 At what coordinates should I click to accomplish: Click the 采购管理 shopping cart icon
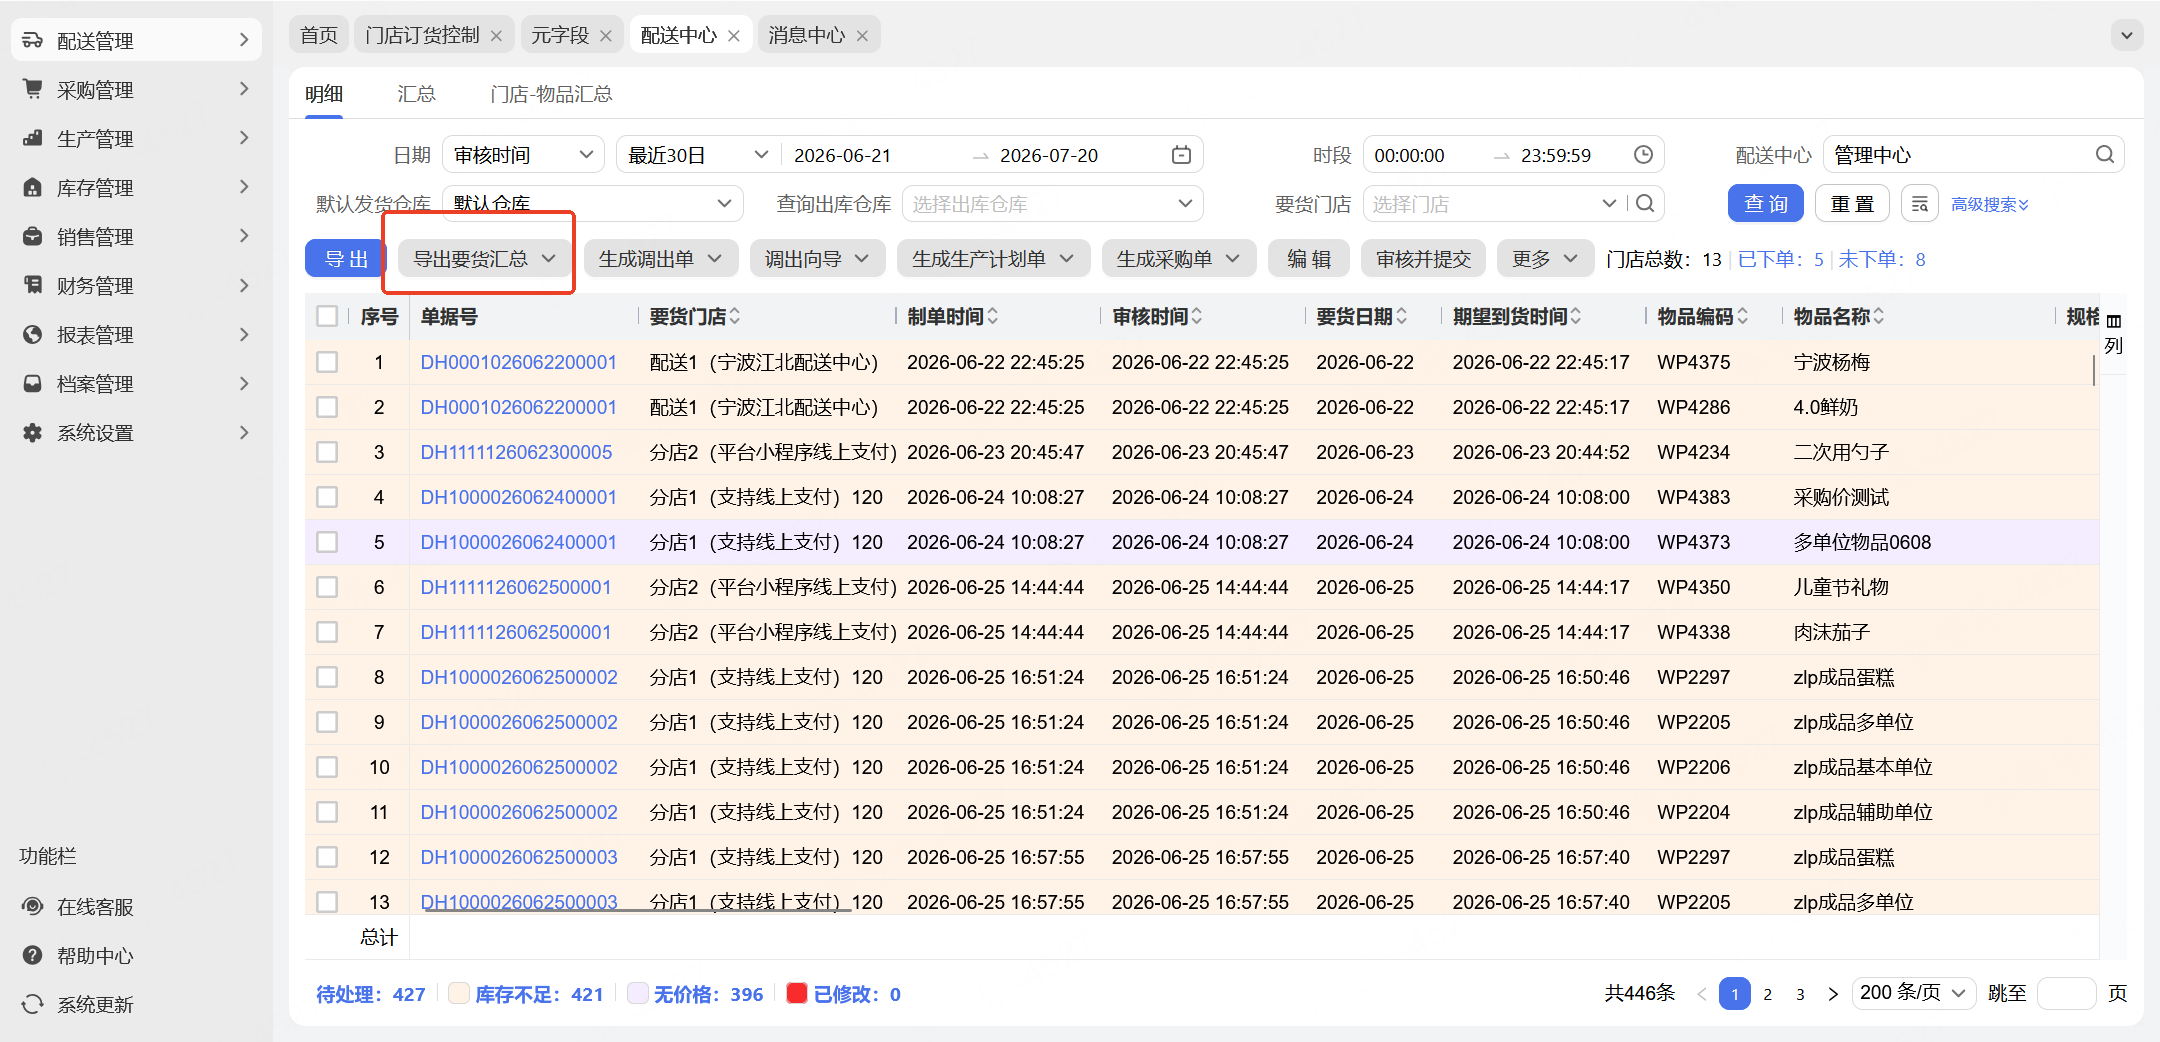(x=33, y=90)
